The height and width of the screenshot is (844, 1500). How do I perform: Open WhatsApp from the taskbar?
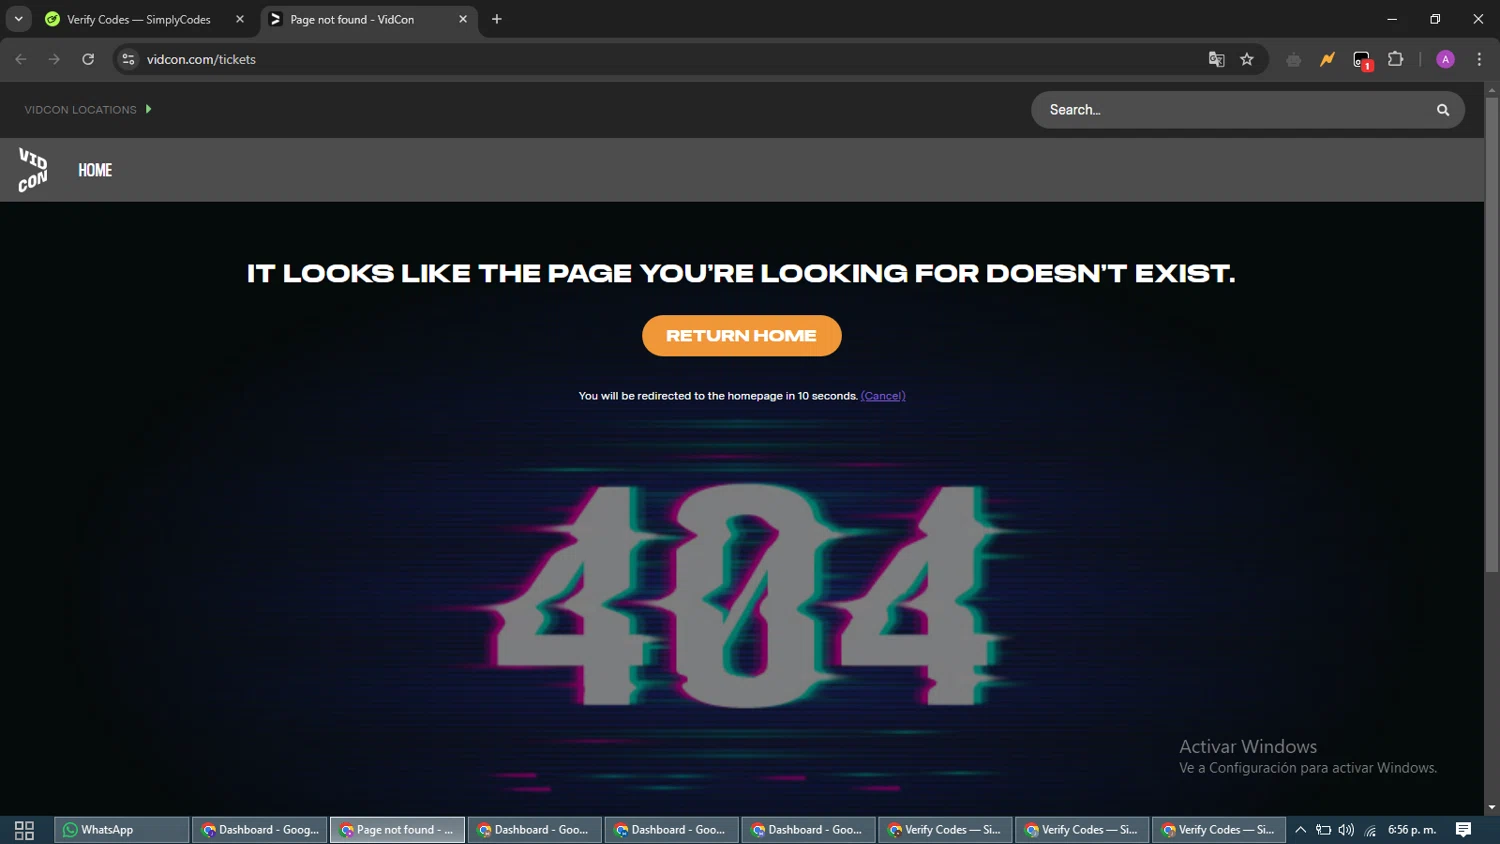[121, 830]
